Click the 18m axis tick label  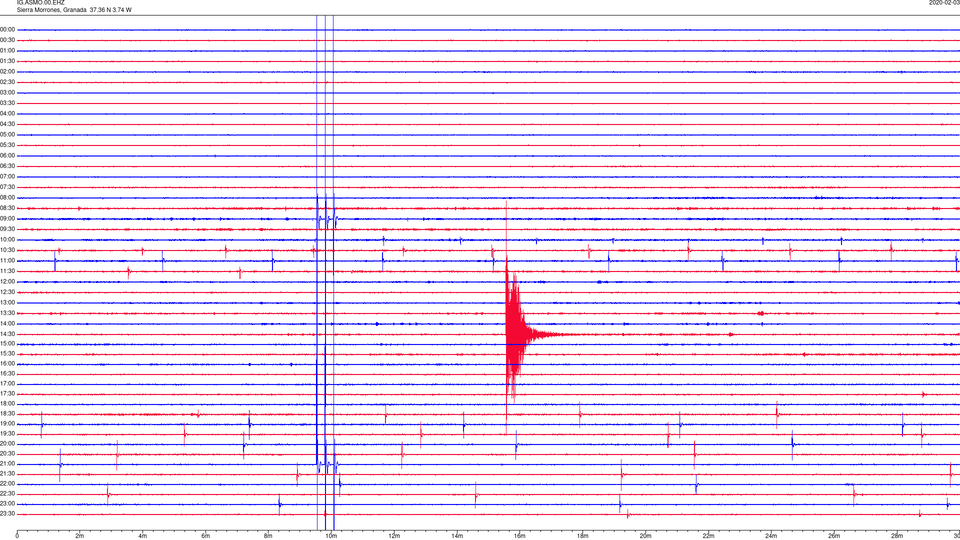click(x=582, y=536)
